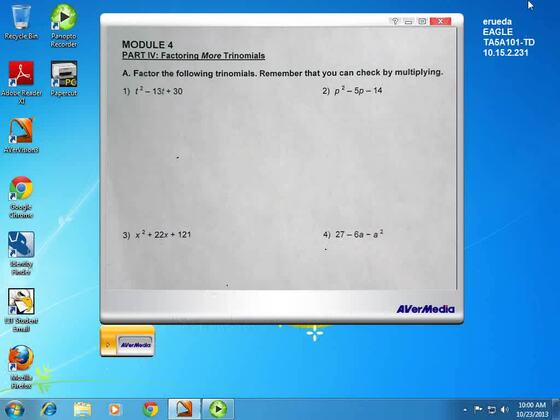
Task: Close the AVerMedia viewer window
Action: [440, 21]
